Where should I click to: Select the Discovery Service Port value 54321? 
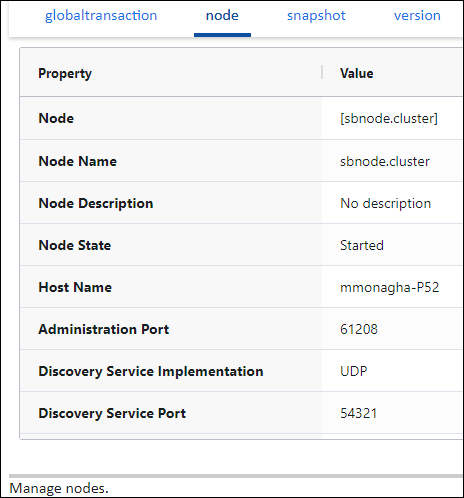click(x=359, y=413)
